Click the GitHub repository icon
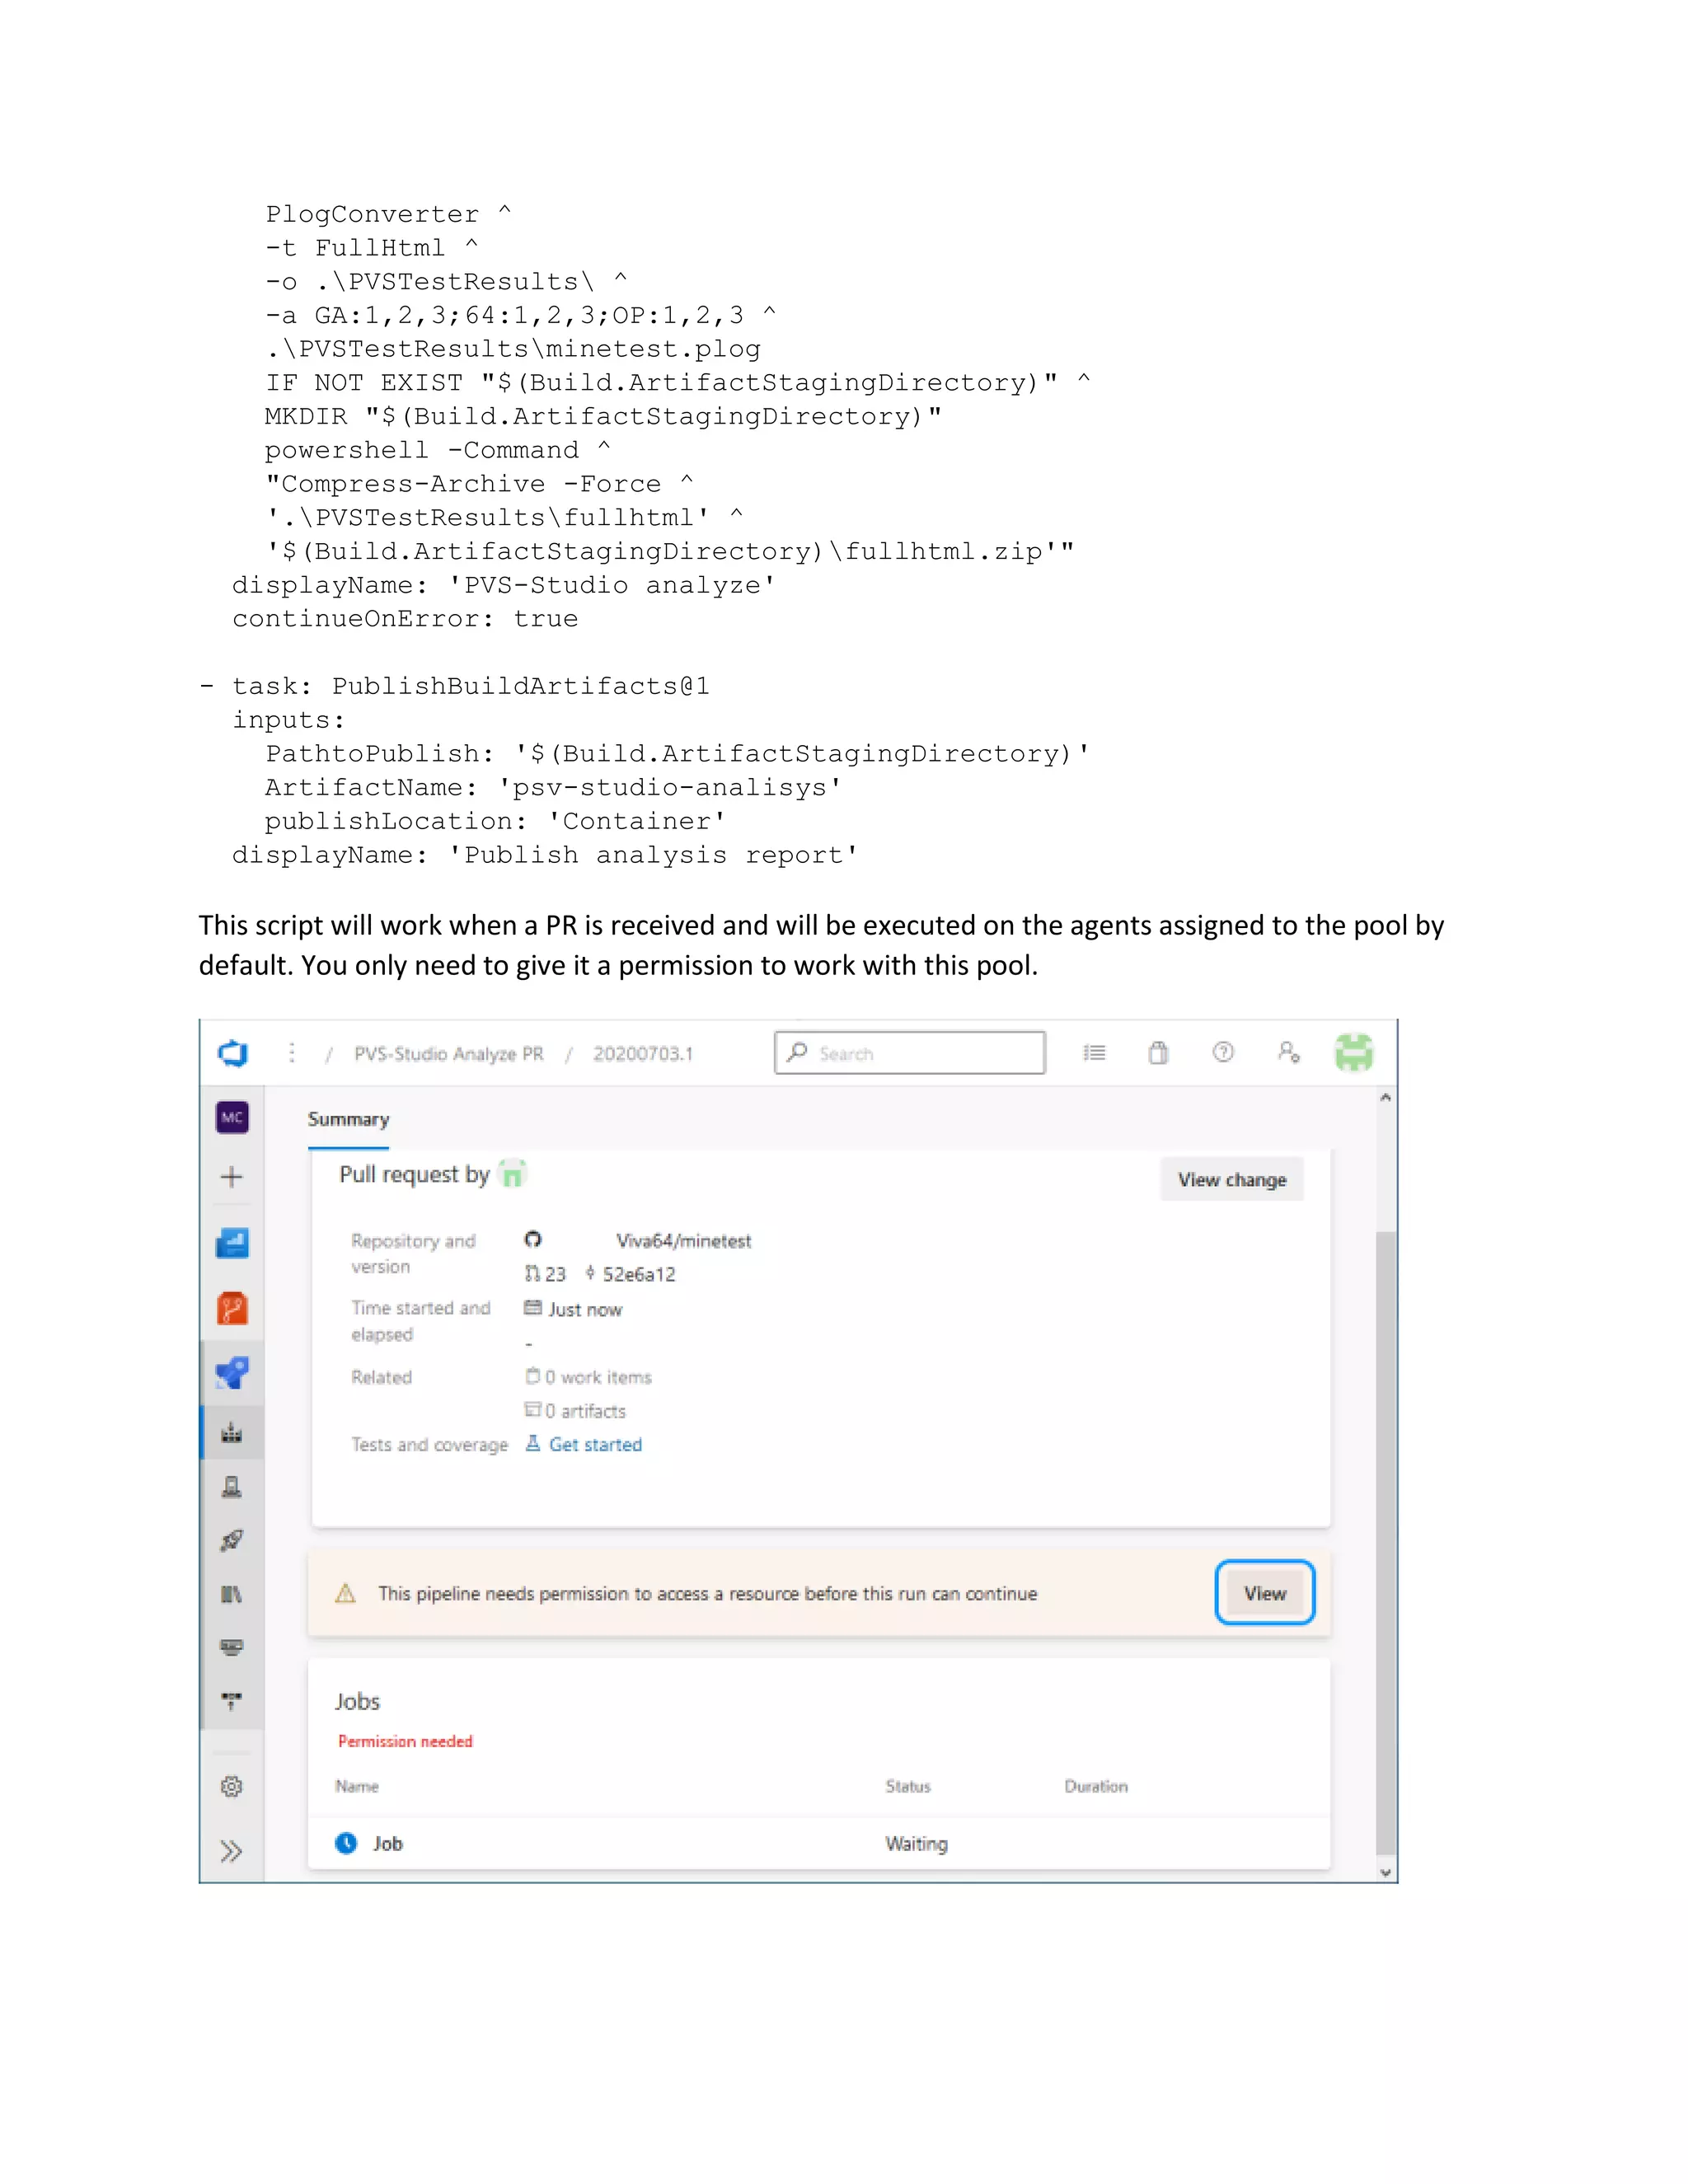The height and width of the screenshot is (2184, 1688). click(x=533, y=1239)
